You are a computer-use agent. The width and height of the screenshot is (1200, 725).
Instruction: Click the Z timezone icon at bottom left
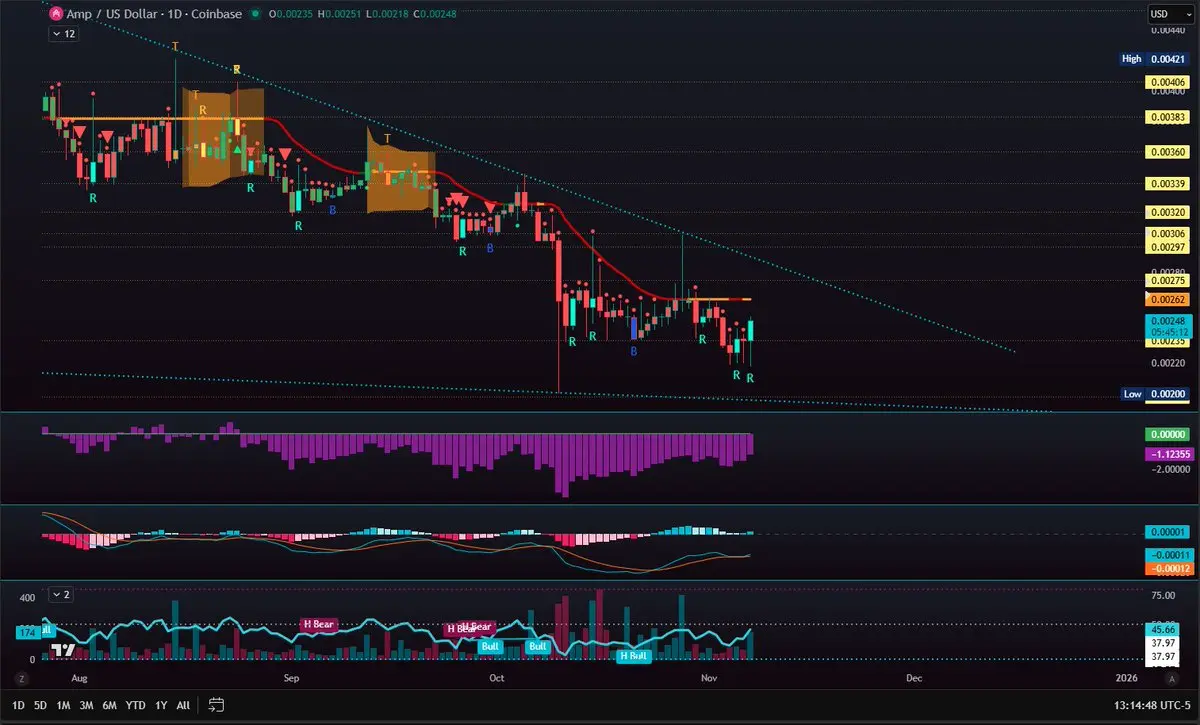click(20, 678)
